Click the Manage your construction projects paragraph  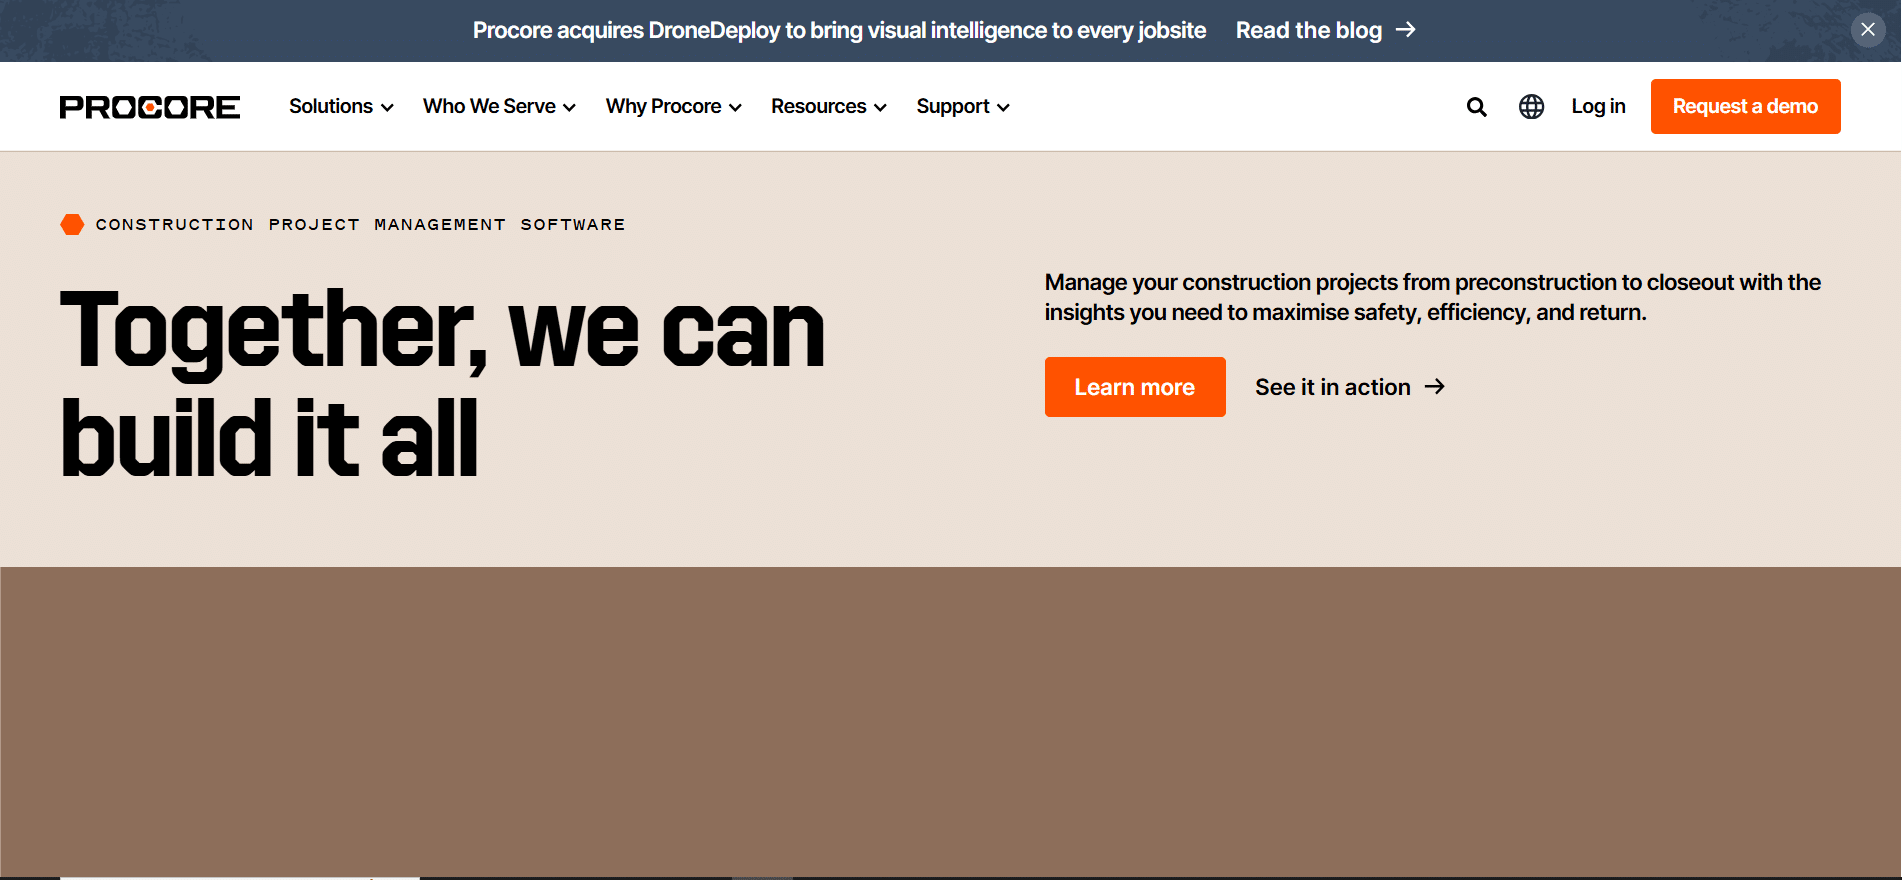click(x=1432, y=297)
